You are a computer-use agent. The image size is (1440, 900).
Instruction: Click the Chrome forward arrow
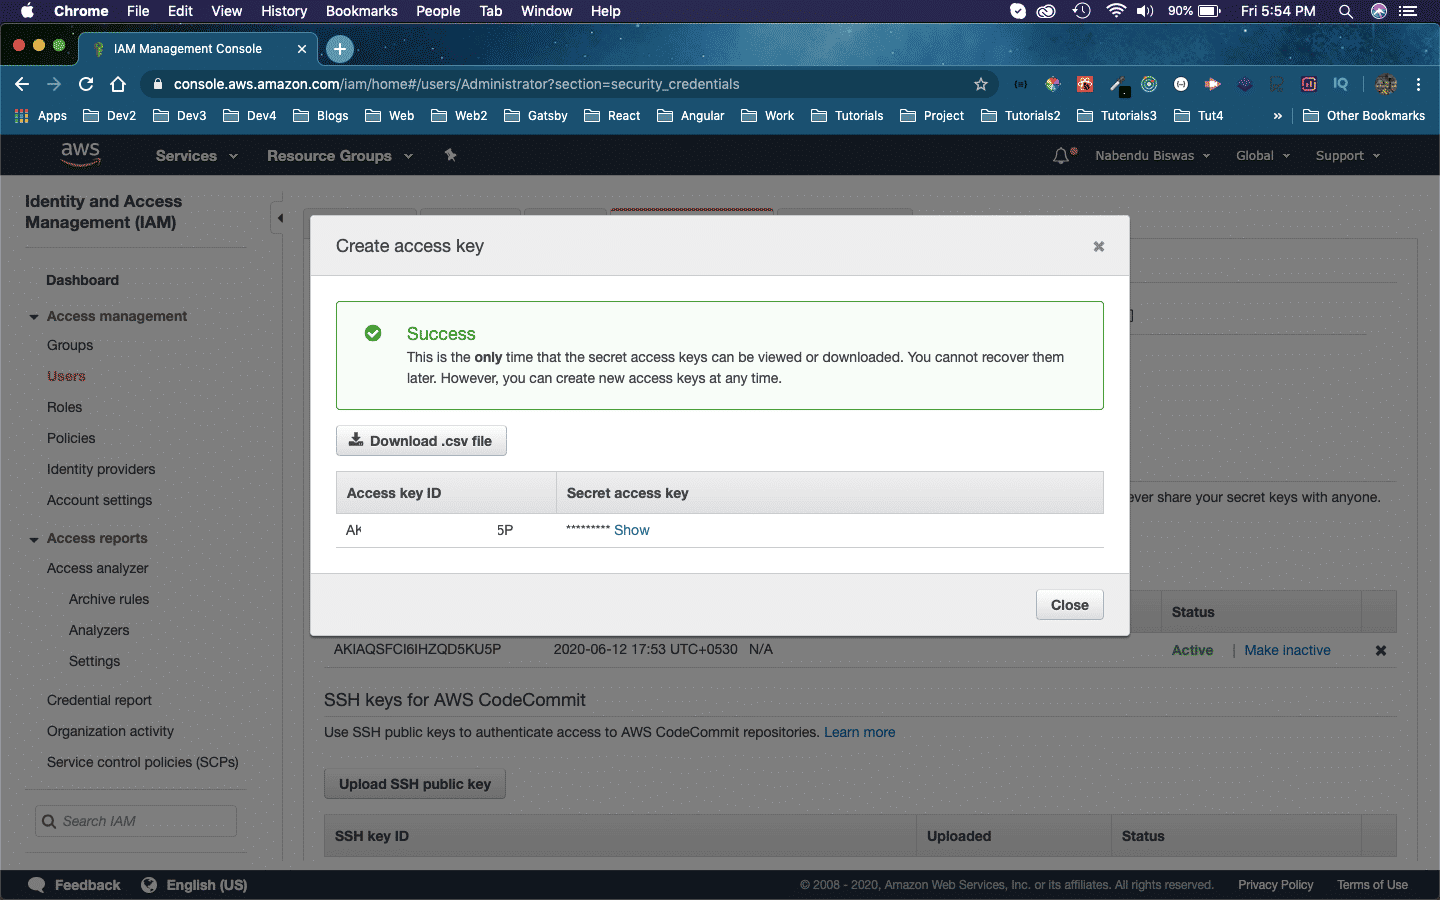click(x=54, y=84)
